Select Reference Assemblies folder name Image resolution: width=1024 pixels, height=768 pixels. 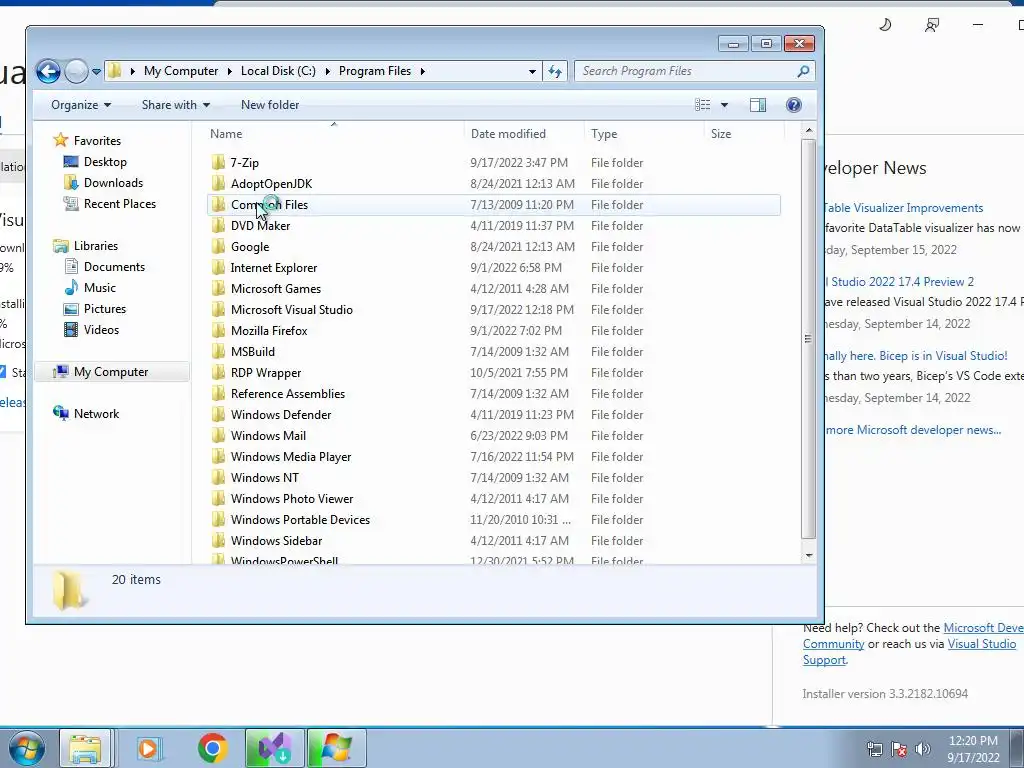coord(287,393)
